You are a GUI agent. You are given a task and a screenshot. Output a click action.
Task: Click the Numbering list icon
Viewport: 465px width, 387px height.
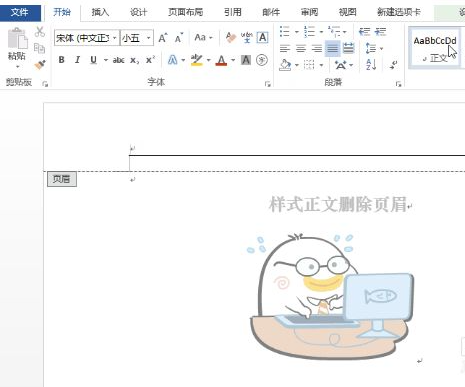tap(310, 32)
